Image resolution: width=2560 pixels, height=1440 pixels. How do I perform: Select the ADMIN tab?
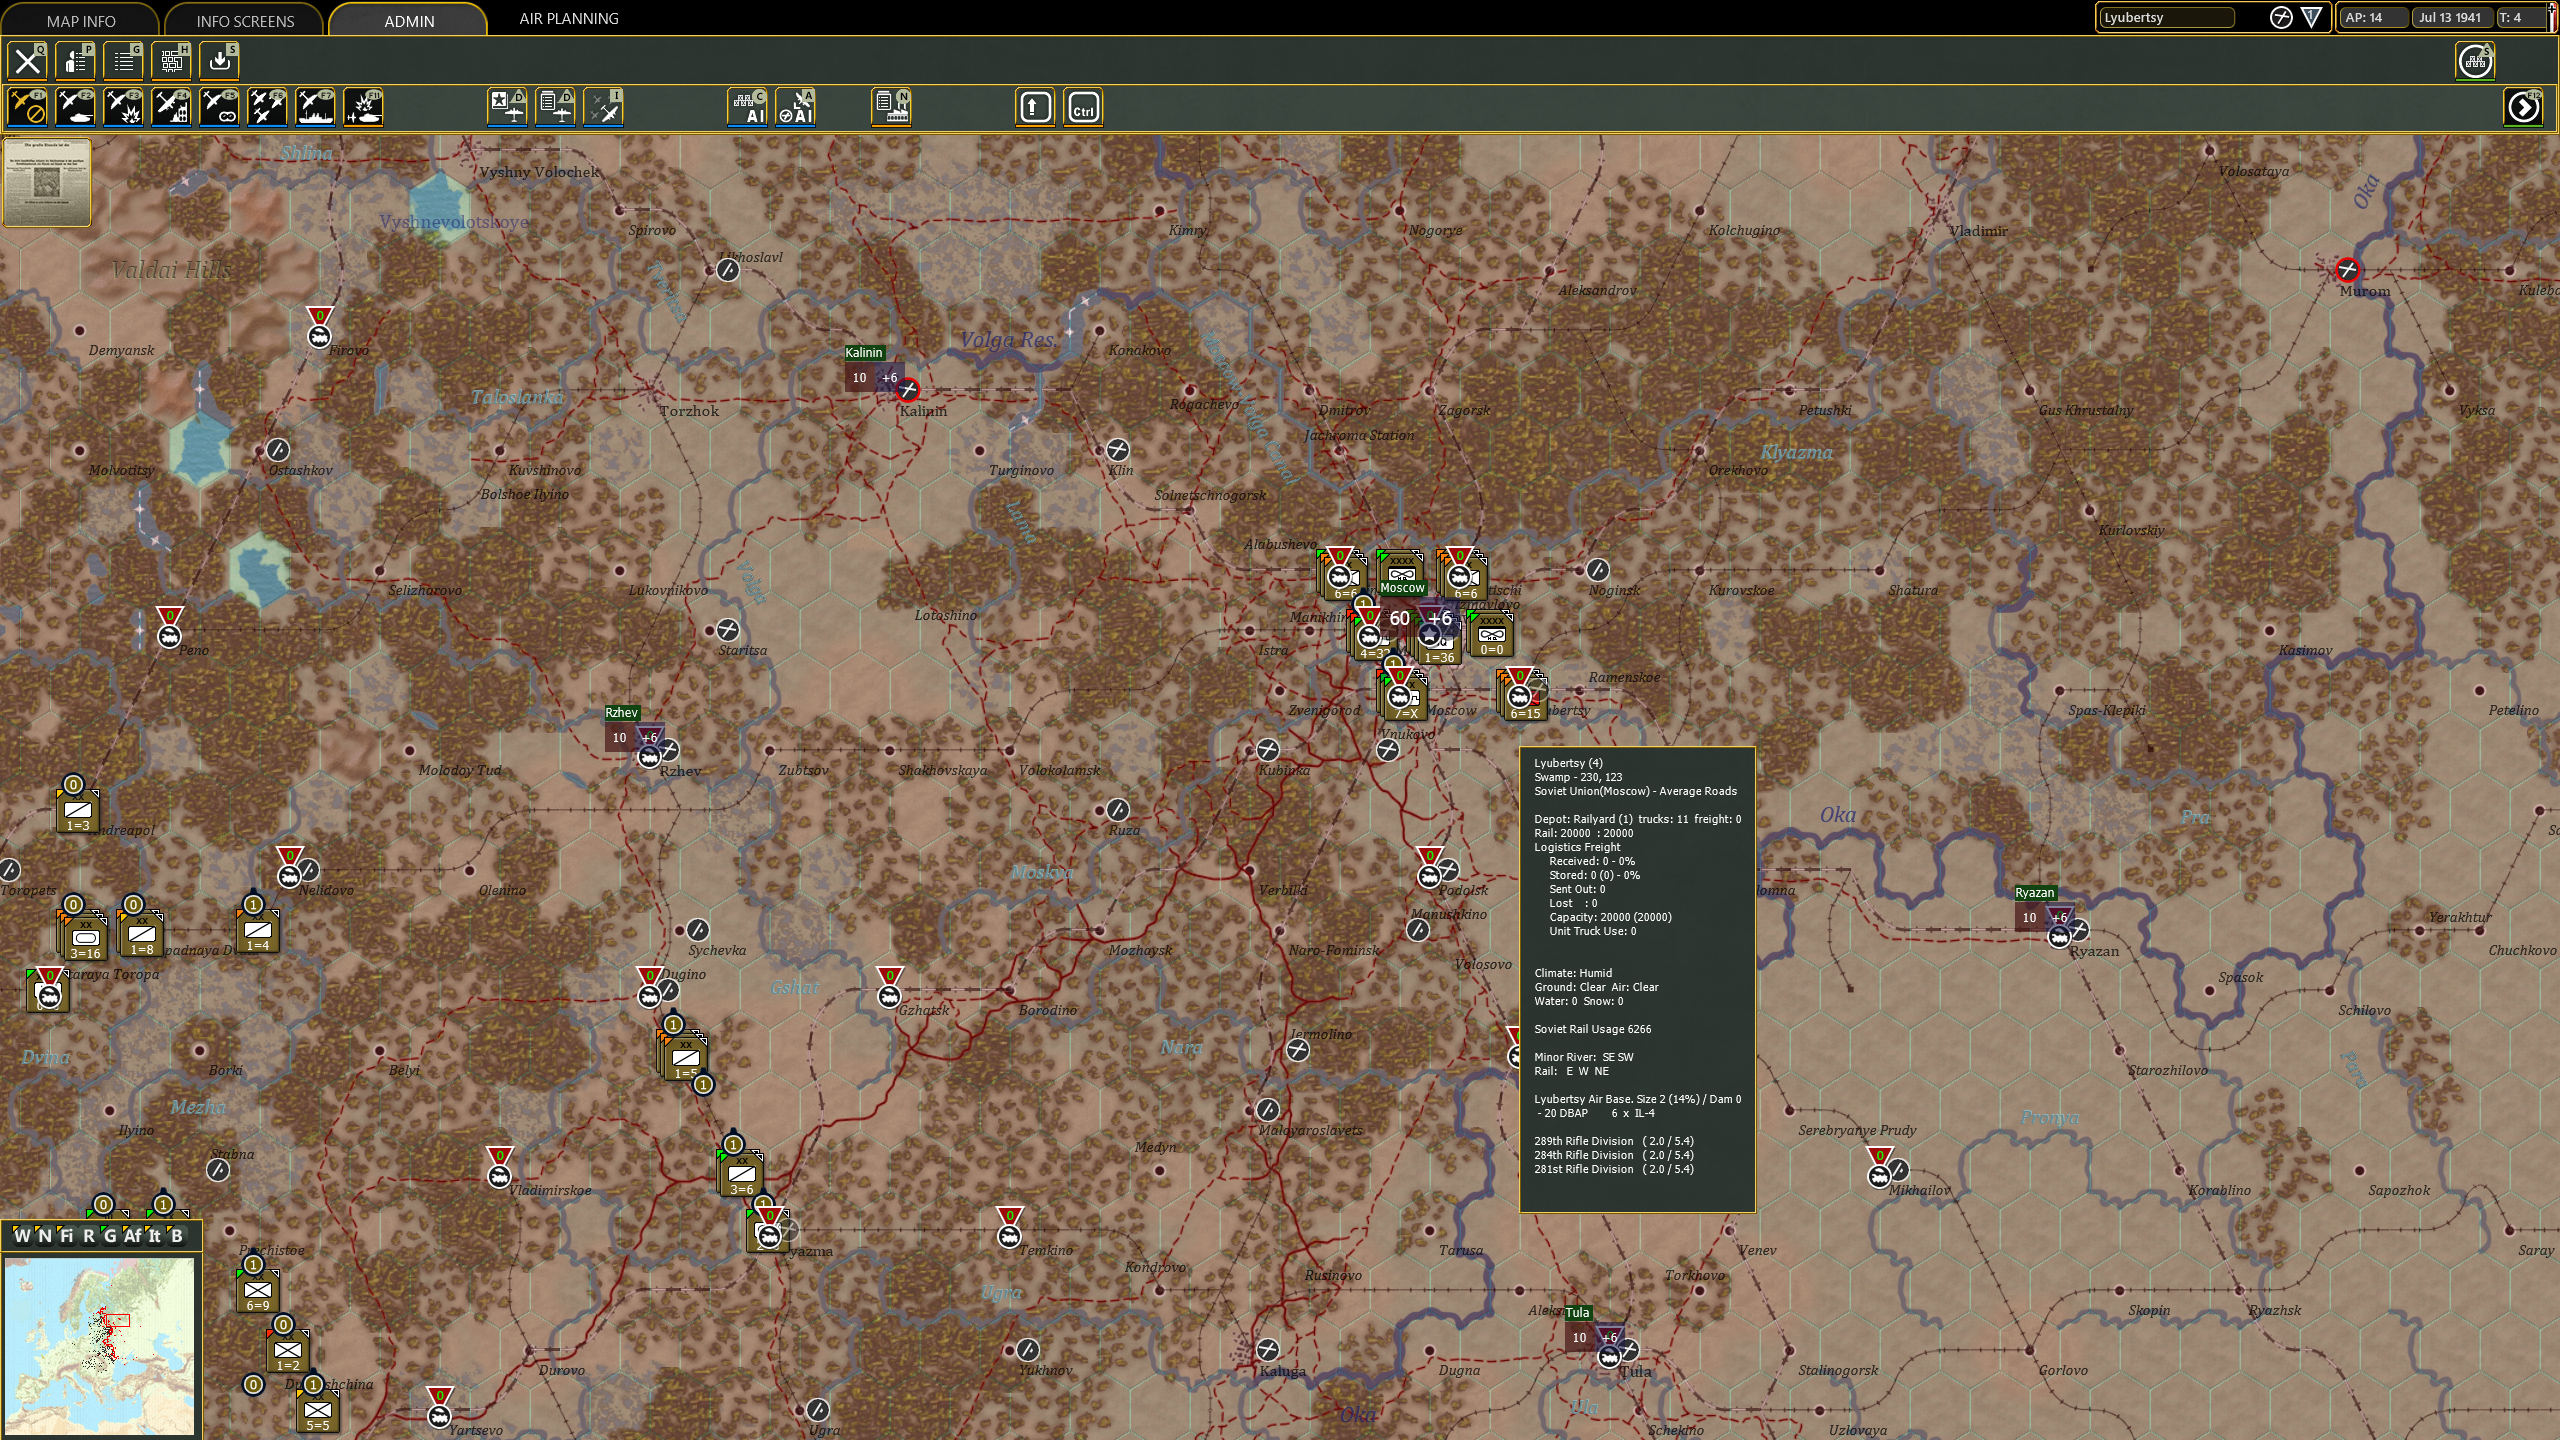(409, 20)
